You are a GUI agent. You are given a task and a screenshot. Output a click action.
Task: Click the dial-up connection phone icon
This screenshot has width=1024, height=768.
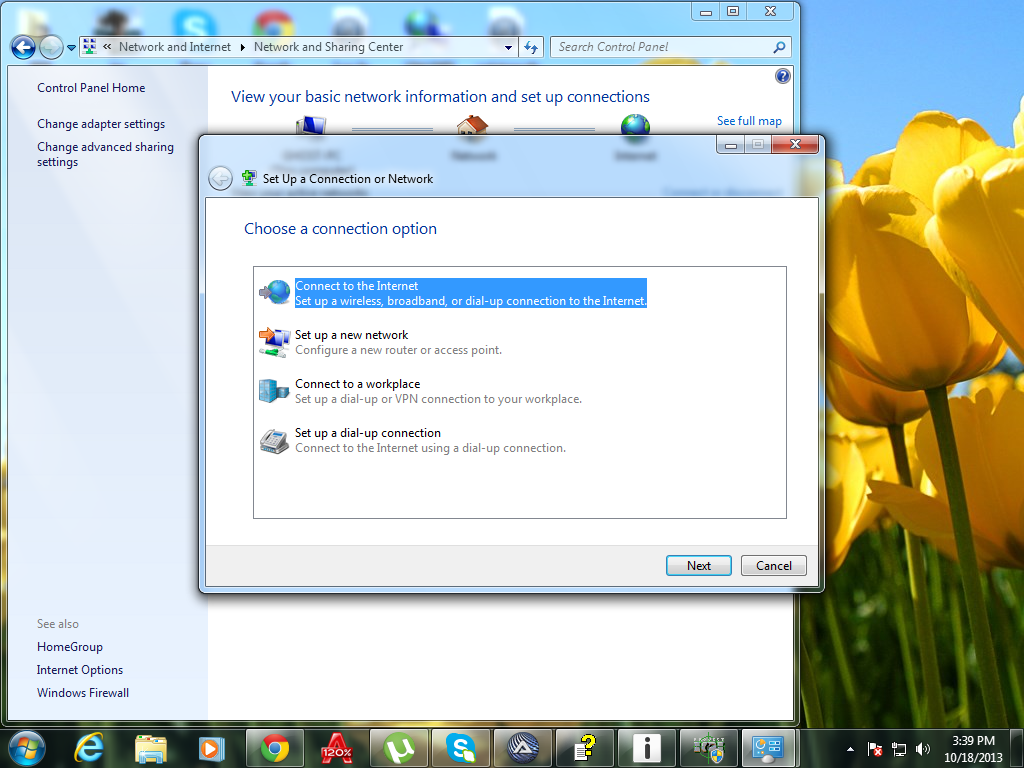point(274,440)
